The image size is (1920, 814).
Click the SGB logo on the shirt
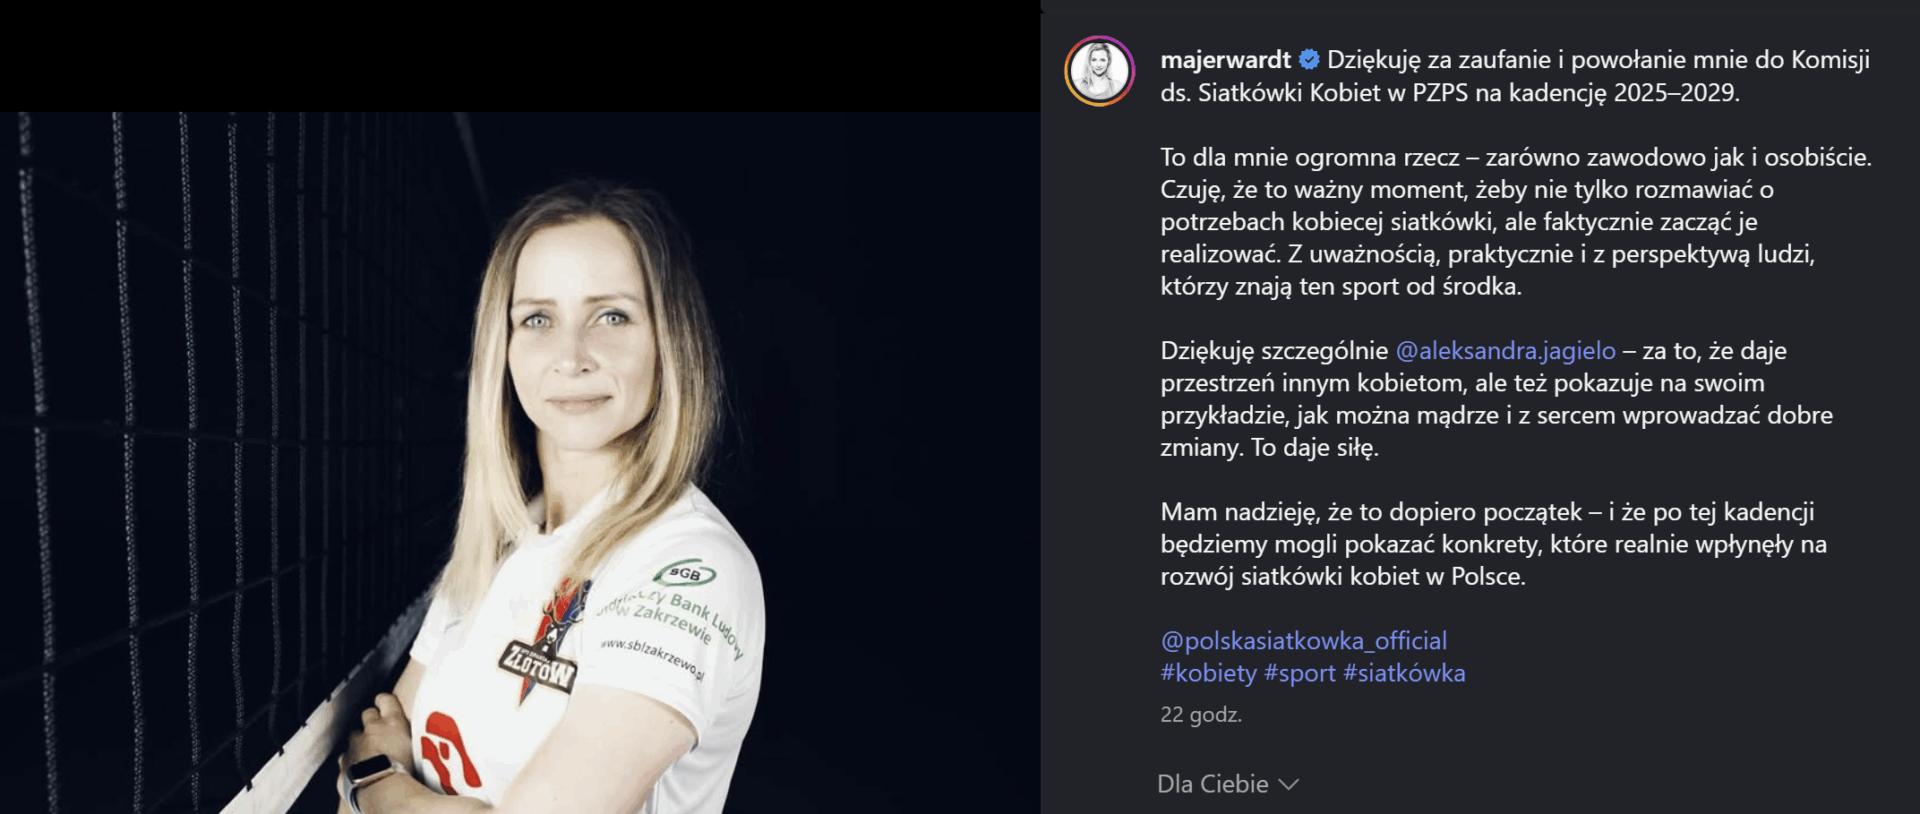[685, 574]
